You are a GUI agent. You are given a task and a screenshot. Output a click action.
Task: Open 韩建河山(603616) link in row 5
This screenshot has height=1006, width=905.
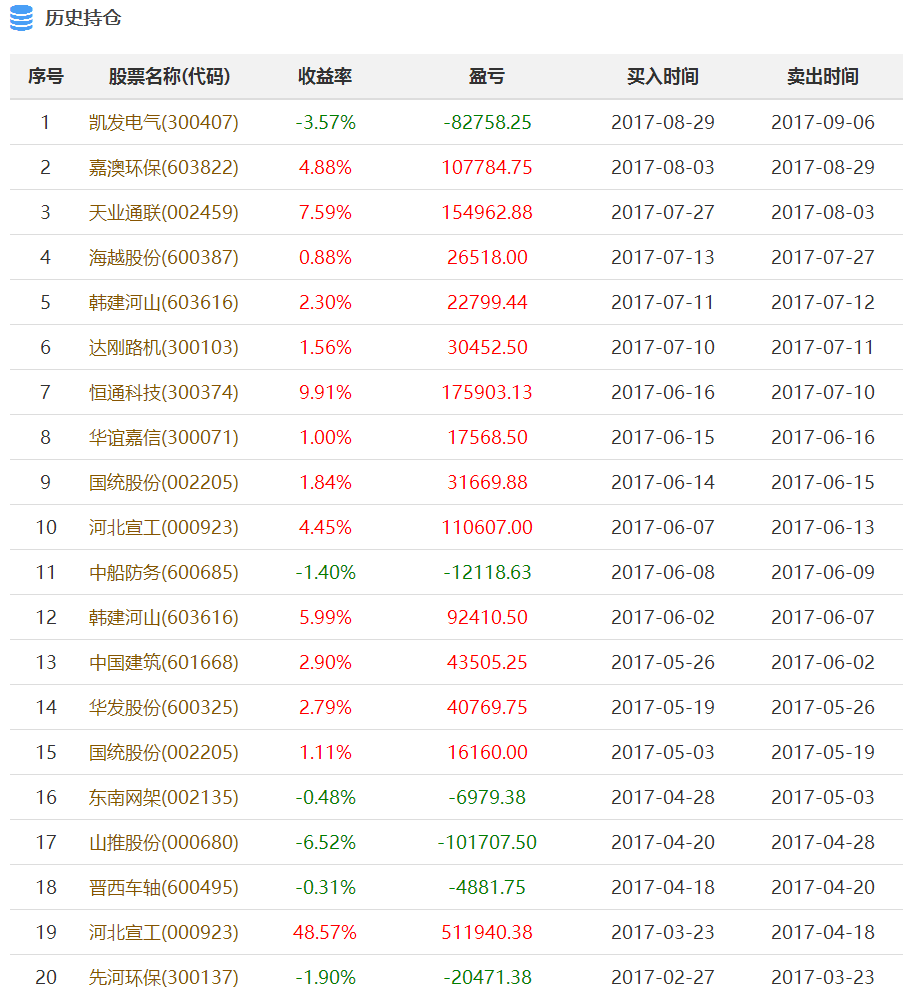coord(164,302)
